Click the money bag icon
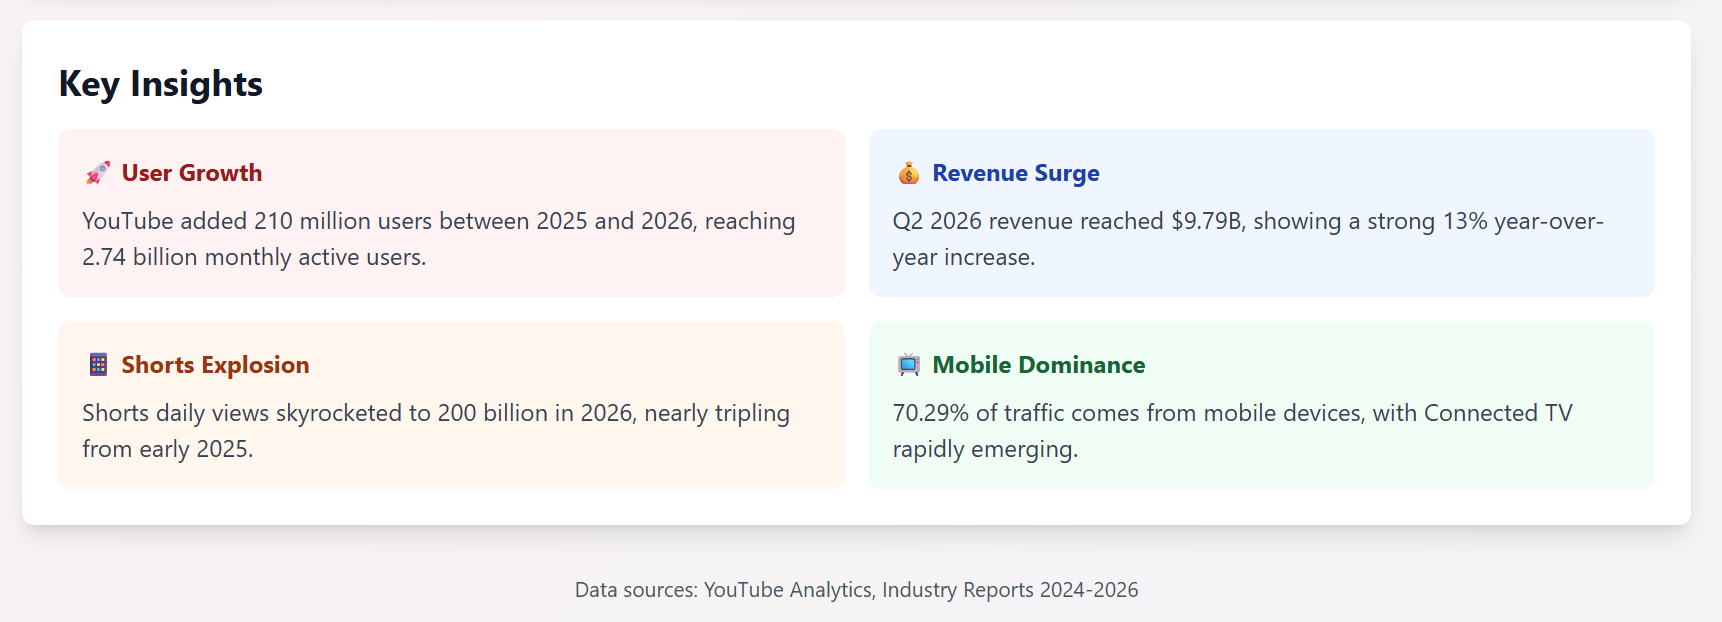1722x622 pixels. (x=908, y=173)
